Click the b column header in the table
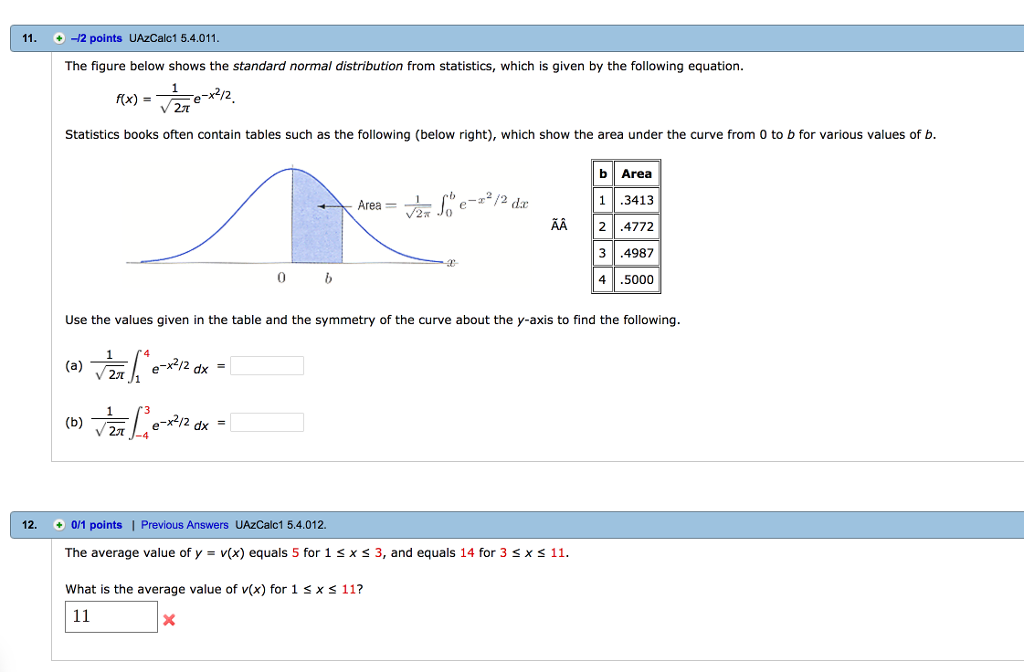Viewport: 1024px width, 672px height. click(603, 172)
